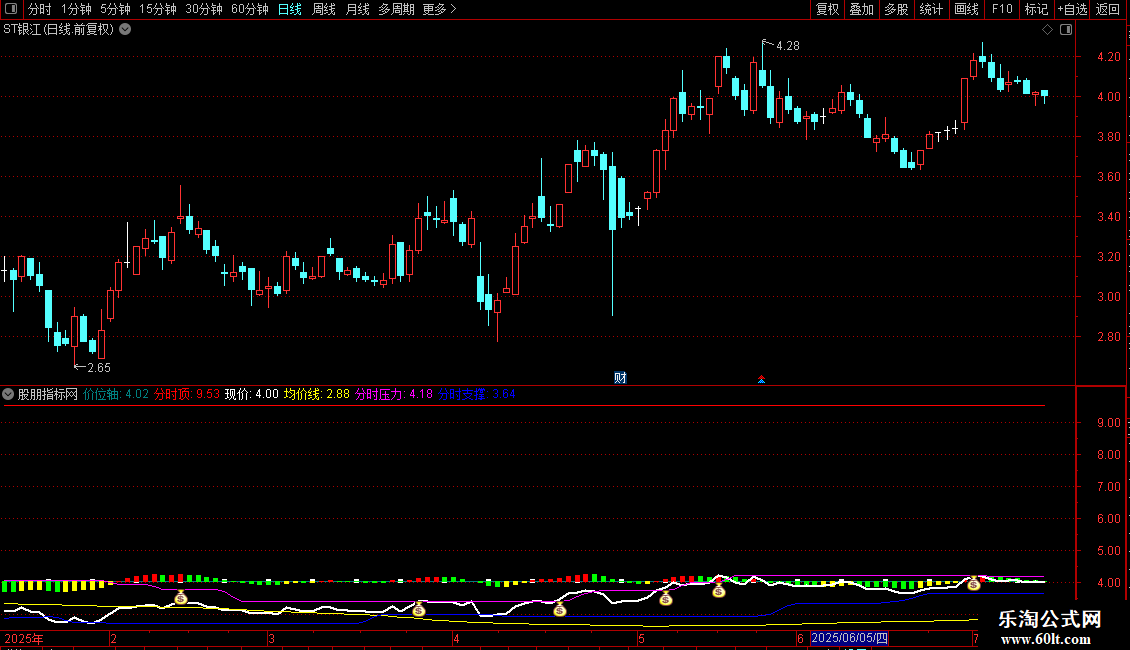Screen dimensions: 1130x650
Task: Select the 60分钟 period tab
Action: coord(249,9)
